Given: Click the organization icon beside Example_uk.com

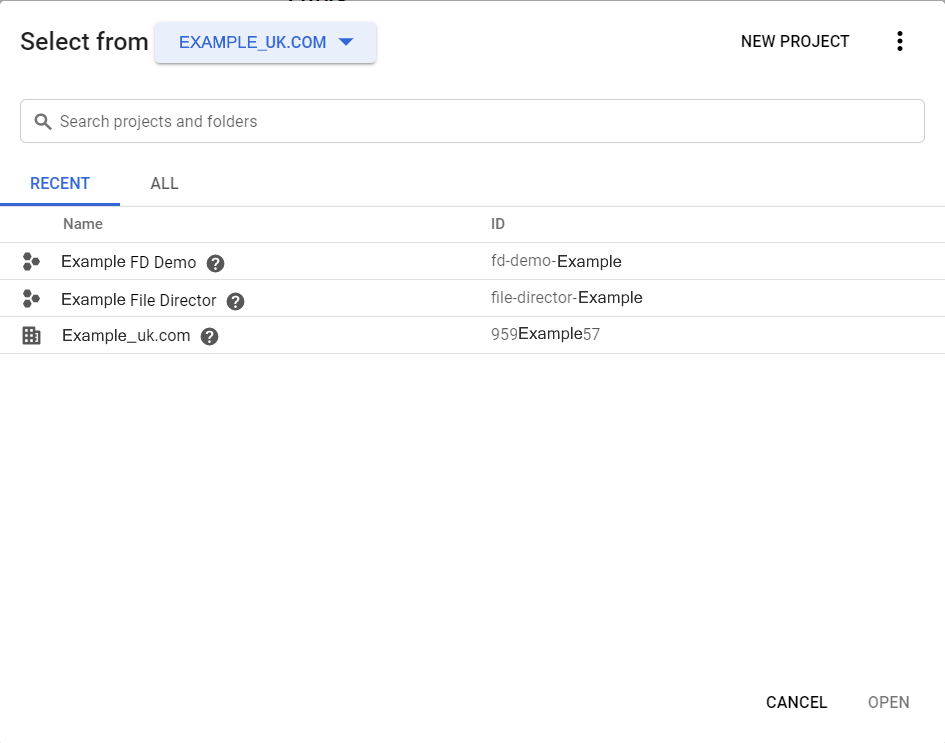Looking at the screenshot, I should [x=31, y=336].
